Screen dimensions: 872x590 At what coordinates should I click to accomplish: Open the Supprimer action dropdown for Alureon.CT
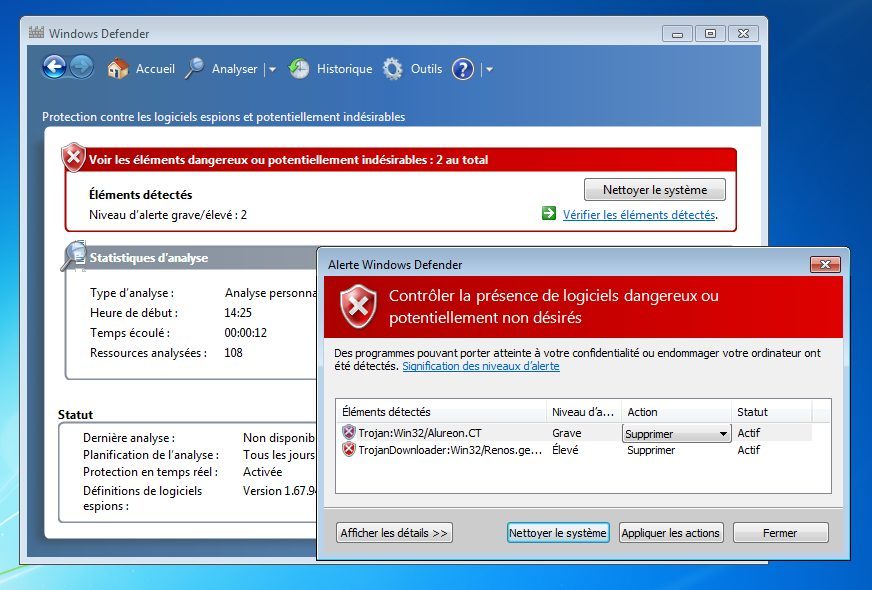coord(676,433)
